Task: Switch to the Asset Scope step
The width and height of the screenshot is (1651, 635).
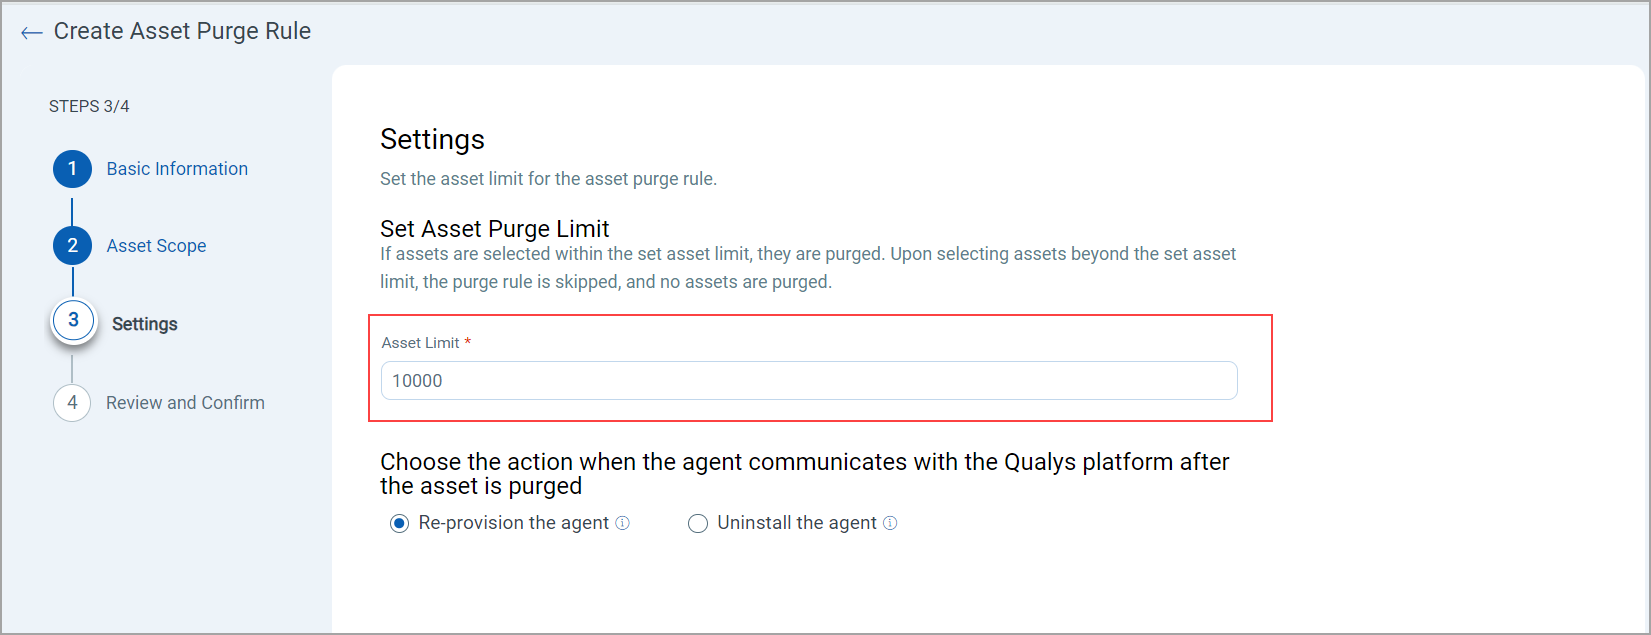Action: click(x=156, y=245)
